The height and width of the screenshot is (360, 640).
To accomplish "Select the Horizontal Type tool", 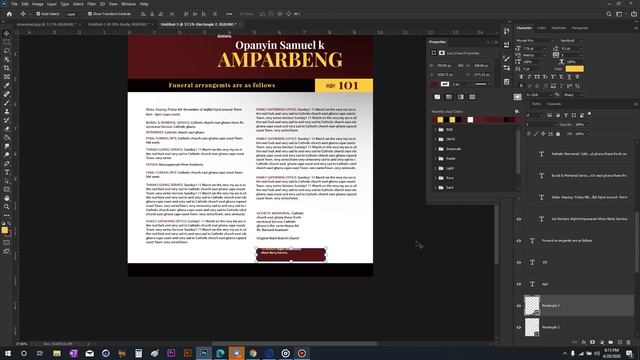I will (x=7, y=172).
